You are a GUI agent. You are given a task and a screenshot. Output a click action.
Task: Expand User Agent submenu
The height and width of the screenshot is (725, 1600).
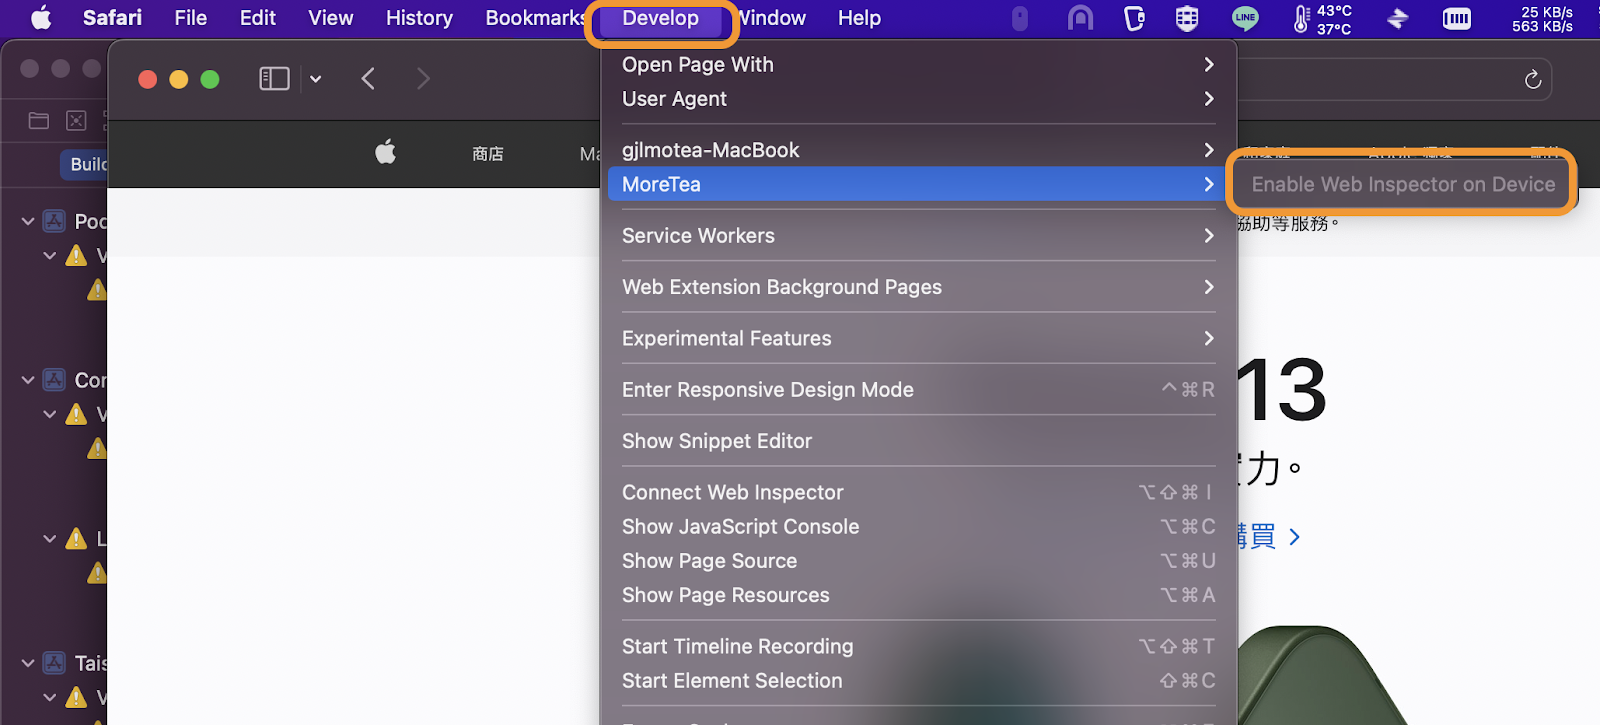(x=917, y=98)
